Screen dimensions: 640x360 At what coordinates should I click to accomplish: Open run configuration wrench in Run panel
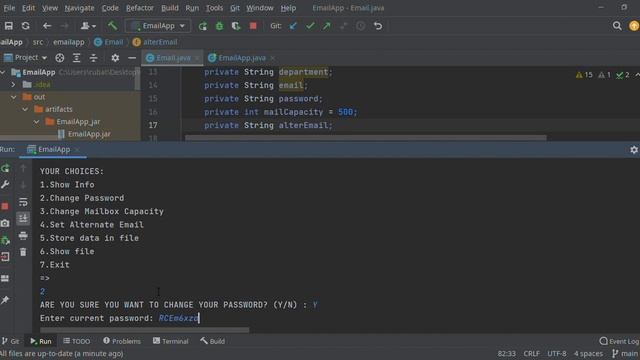pyautogui.click(x=5, y=184)
